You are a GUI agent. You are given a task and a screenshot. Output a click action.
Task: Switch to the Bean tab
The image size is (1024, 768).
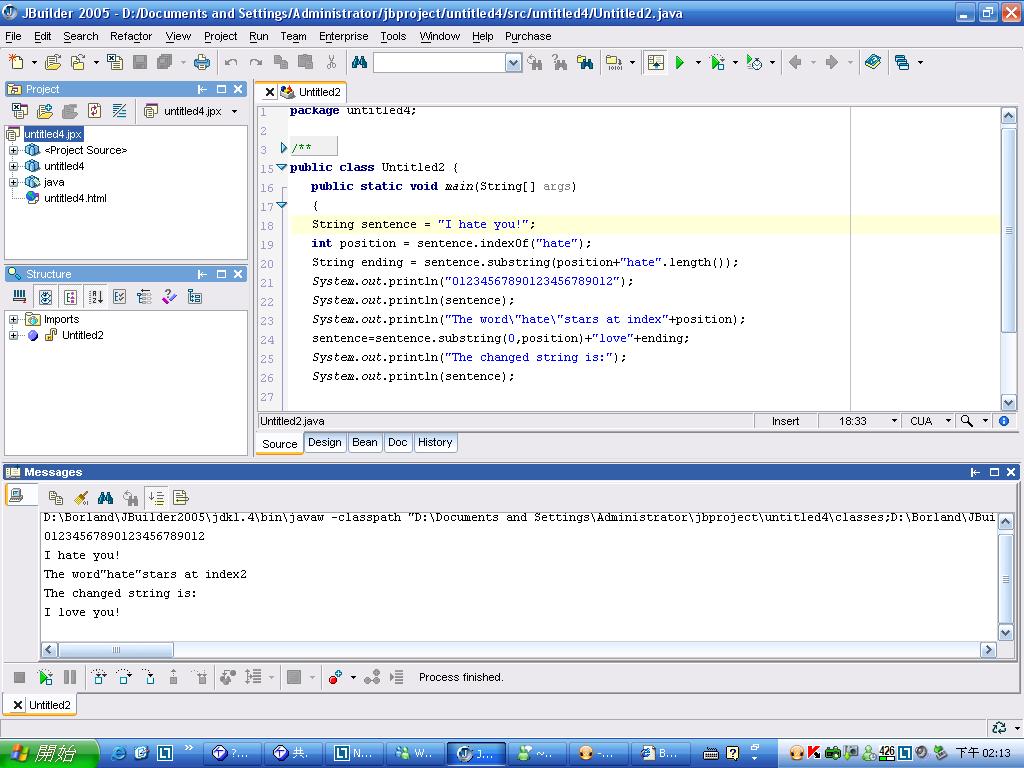click(364, 443)
